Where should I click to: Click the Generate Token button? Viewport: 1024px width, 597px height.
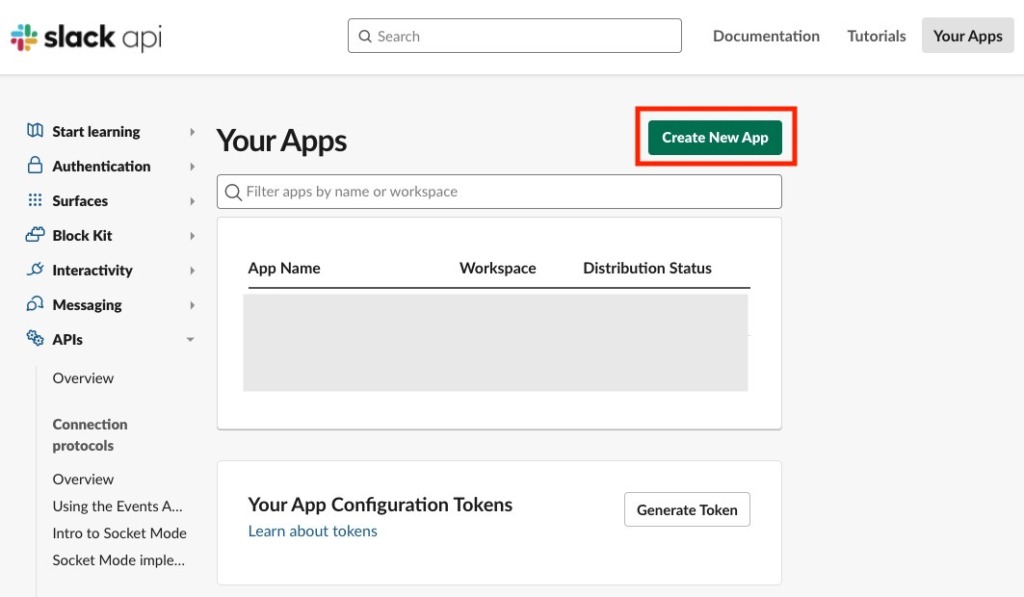[687, 509]
